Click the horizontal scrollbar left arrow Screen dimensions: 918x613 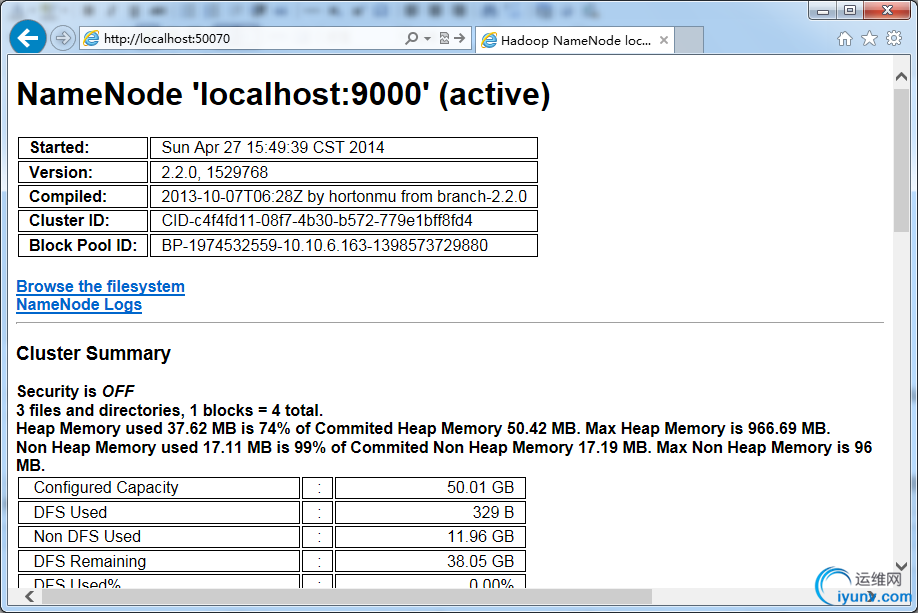[x=29, y=597]
